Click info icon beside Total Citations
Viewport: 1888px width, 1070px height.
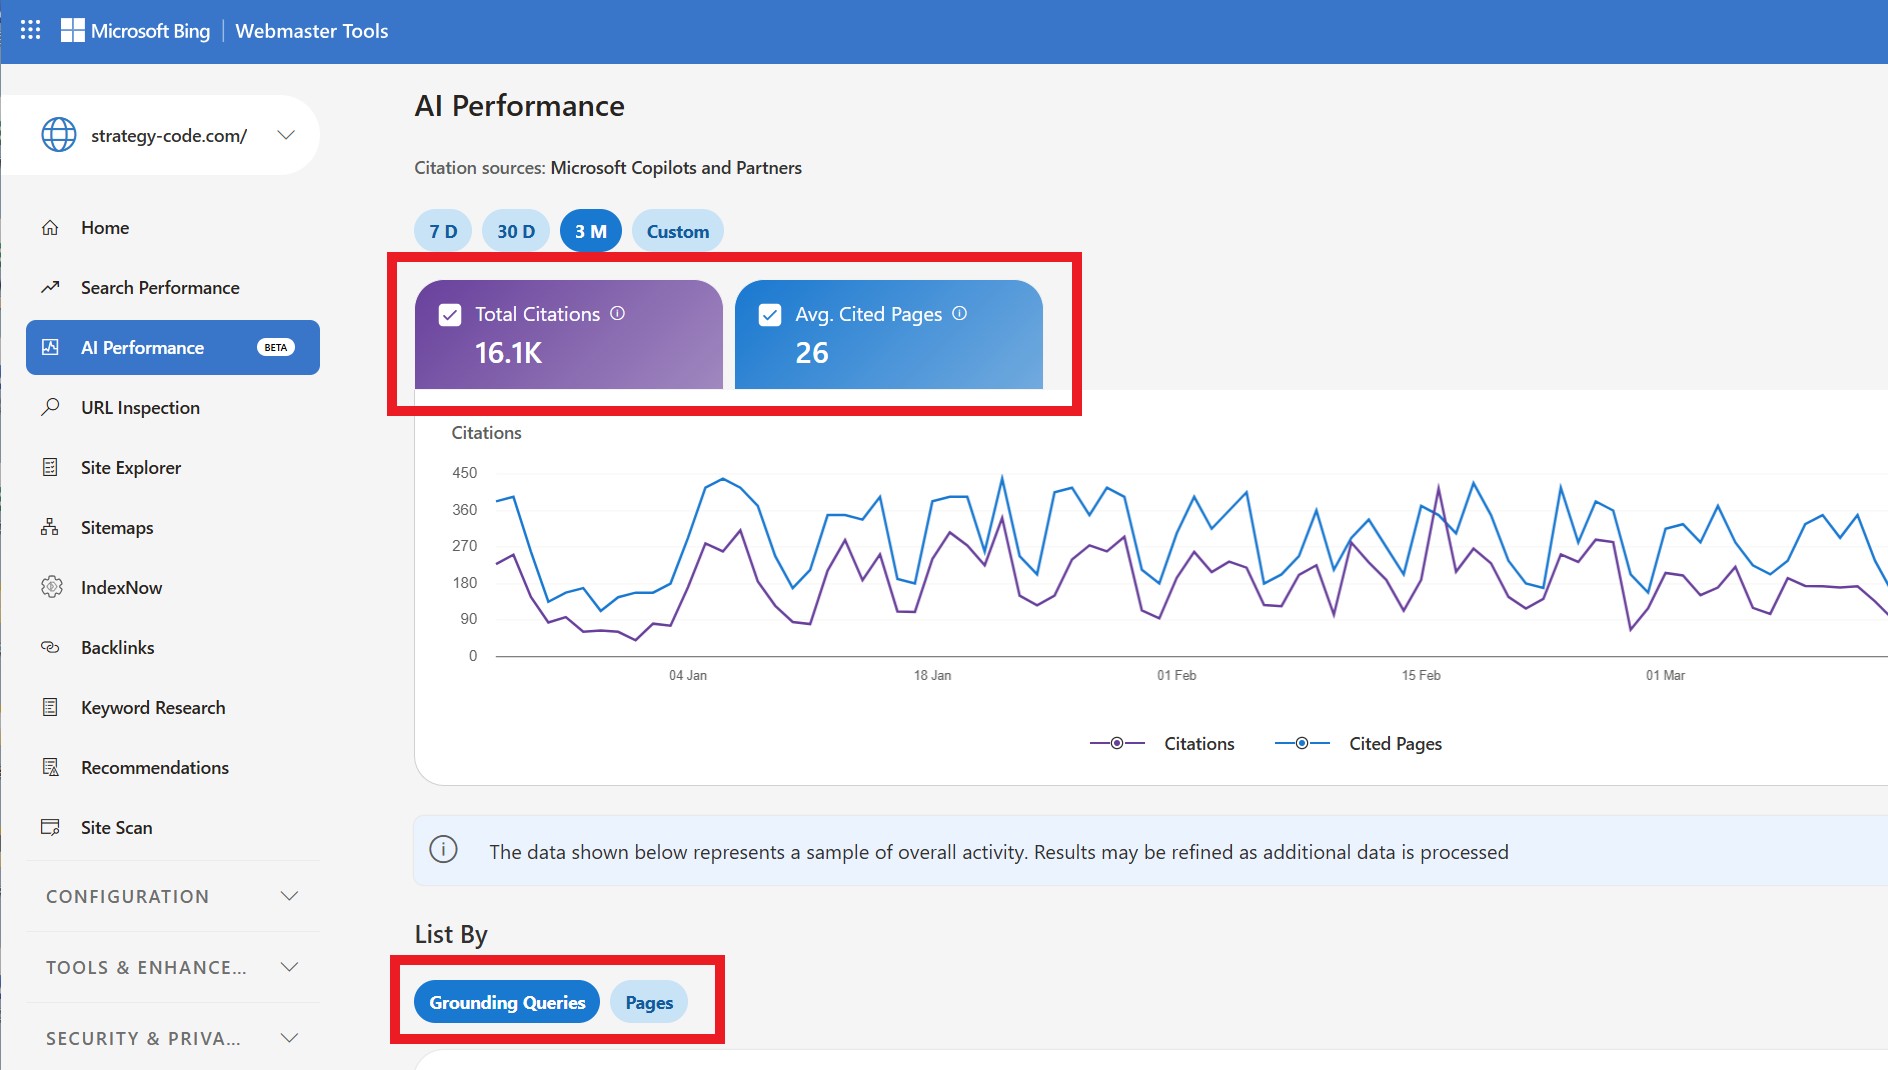click(618, 313)
